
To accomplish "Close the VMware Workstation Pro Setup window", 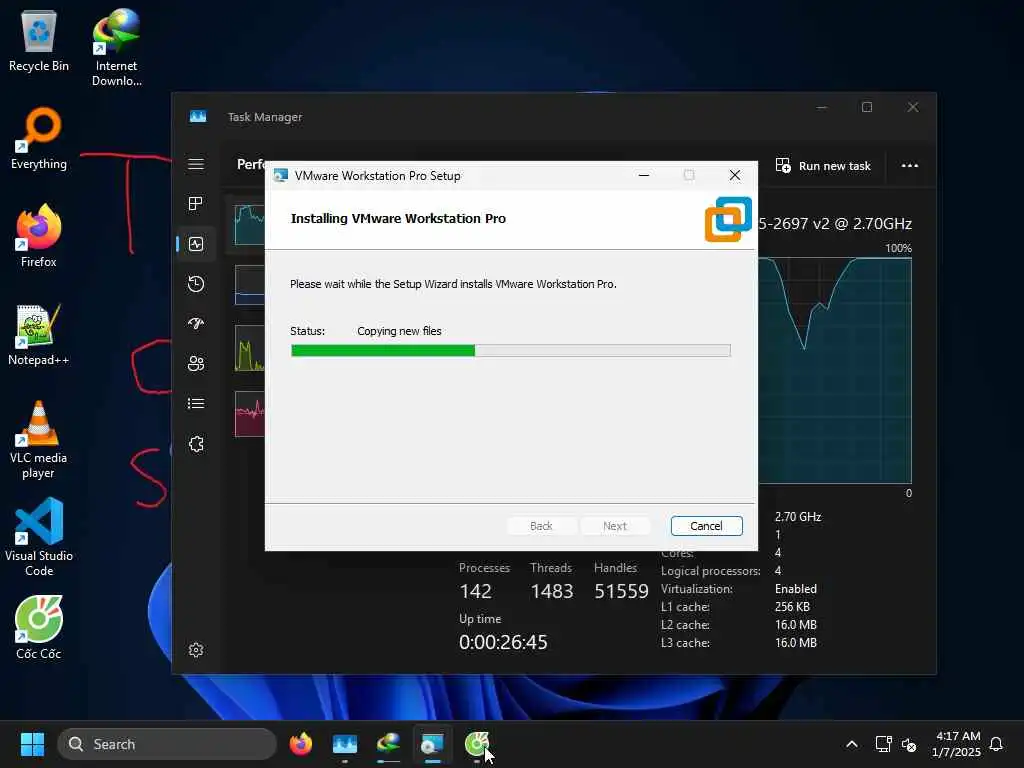I will [x=735, y=175].
